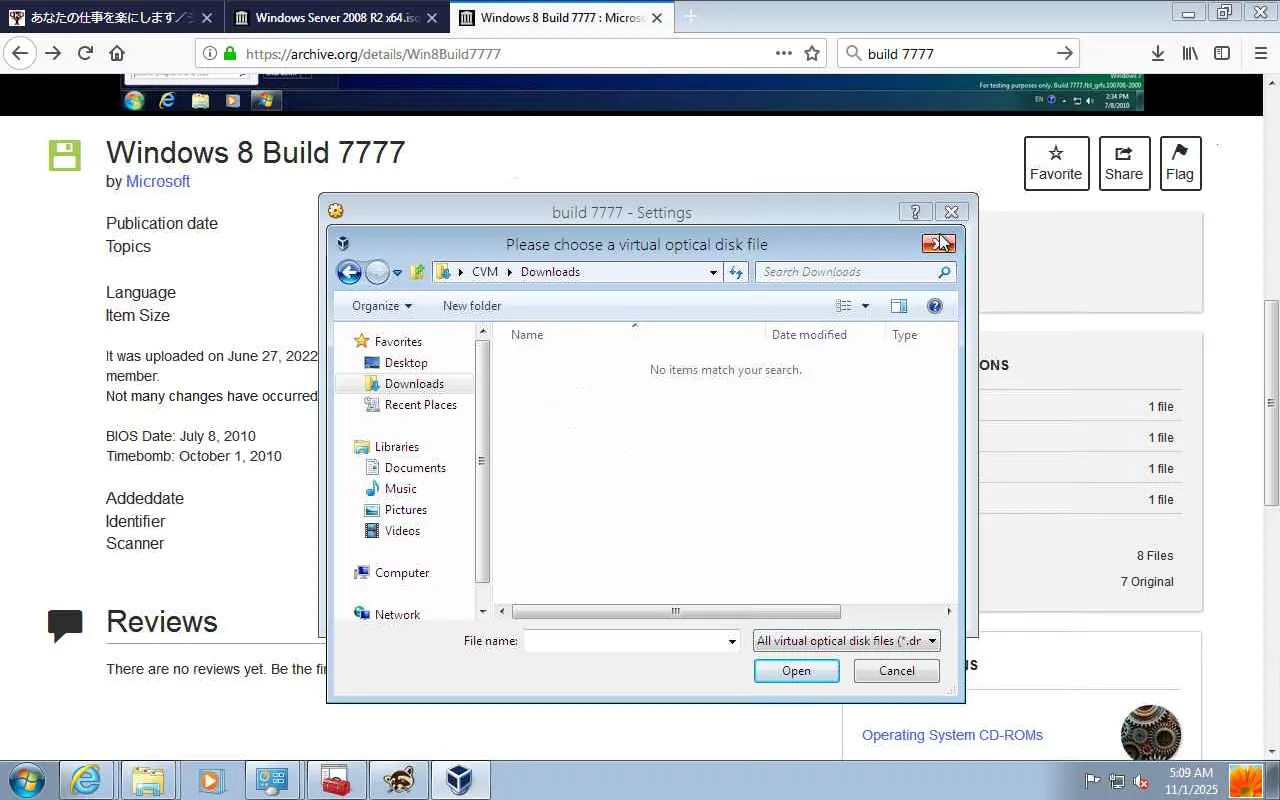Change the file view layout icon
The width and height of the screenshot is (1280, 800).
click(x=844, y=306)
